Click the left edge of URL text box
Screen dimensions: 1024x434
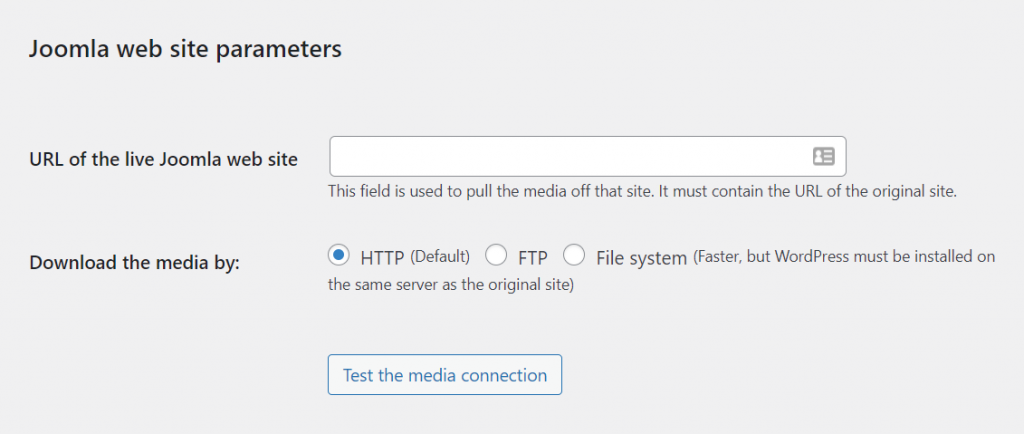[340, 156]
